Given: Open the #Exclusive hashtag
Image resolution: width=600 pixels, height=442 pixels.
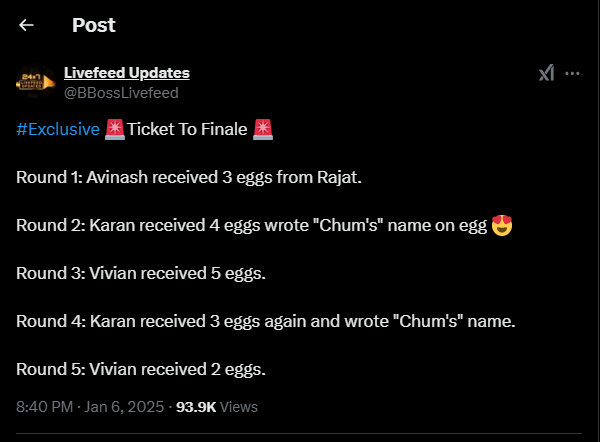Looking at the screenshot, I should pyautogui.click(x=58, y=129).
